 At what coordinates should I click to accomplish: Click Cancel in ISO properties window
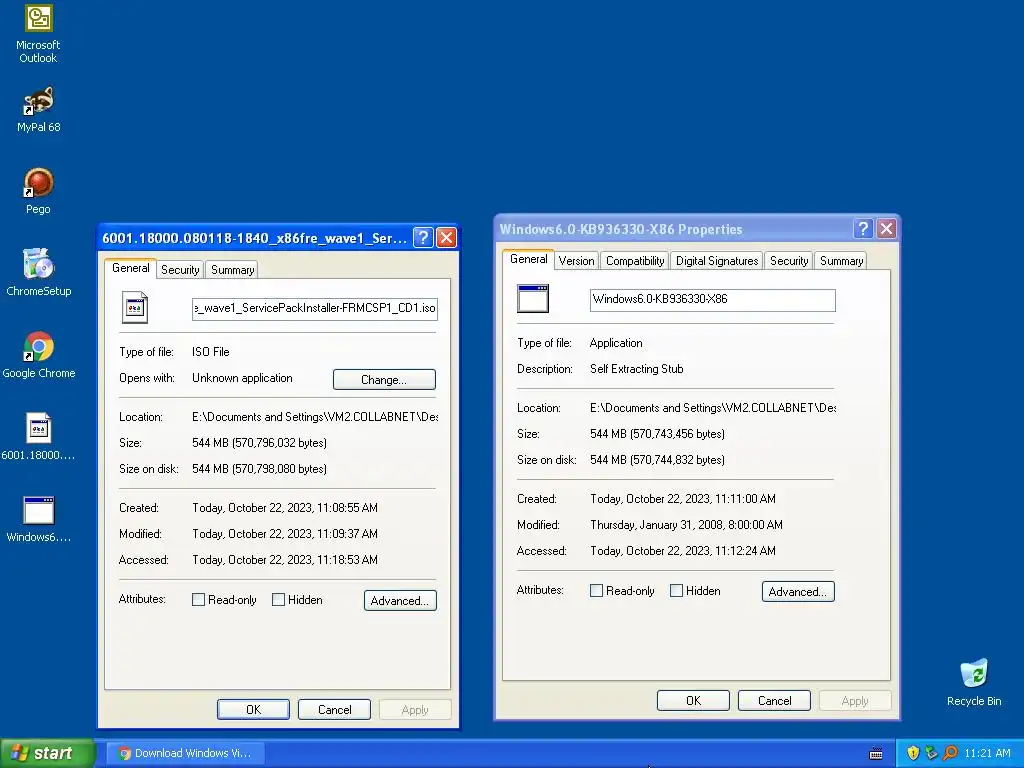pos(334,709)
